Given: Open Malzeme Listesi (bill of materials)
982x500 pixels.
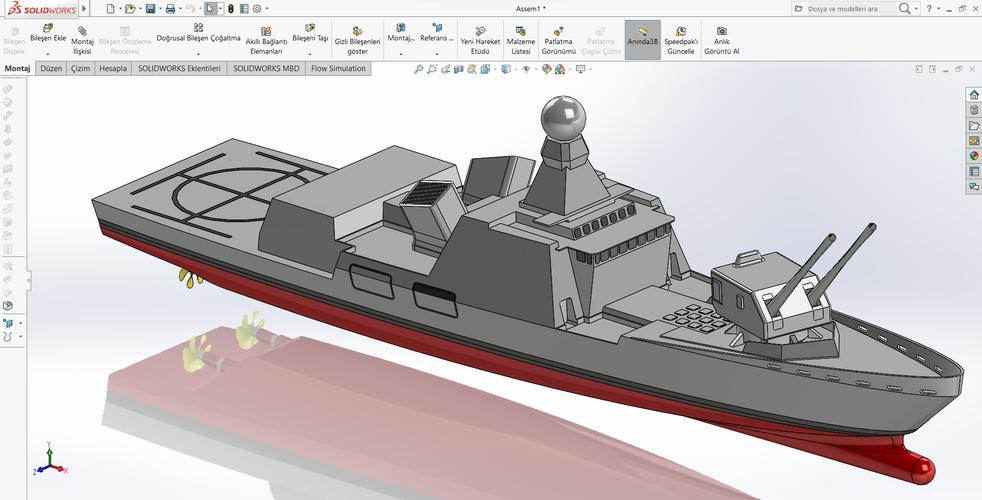Looking at the screenshot, I should click(x=520, y=32).
